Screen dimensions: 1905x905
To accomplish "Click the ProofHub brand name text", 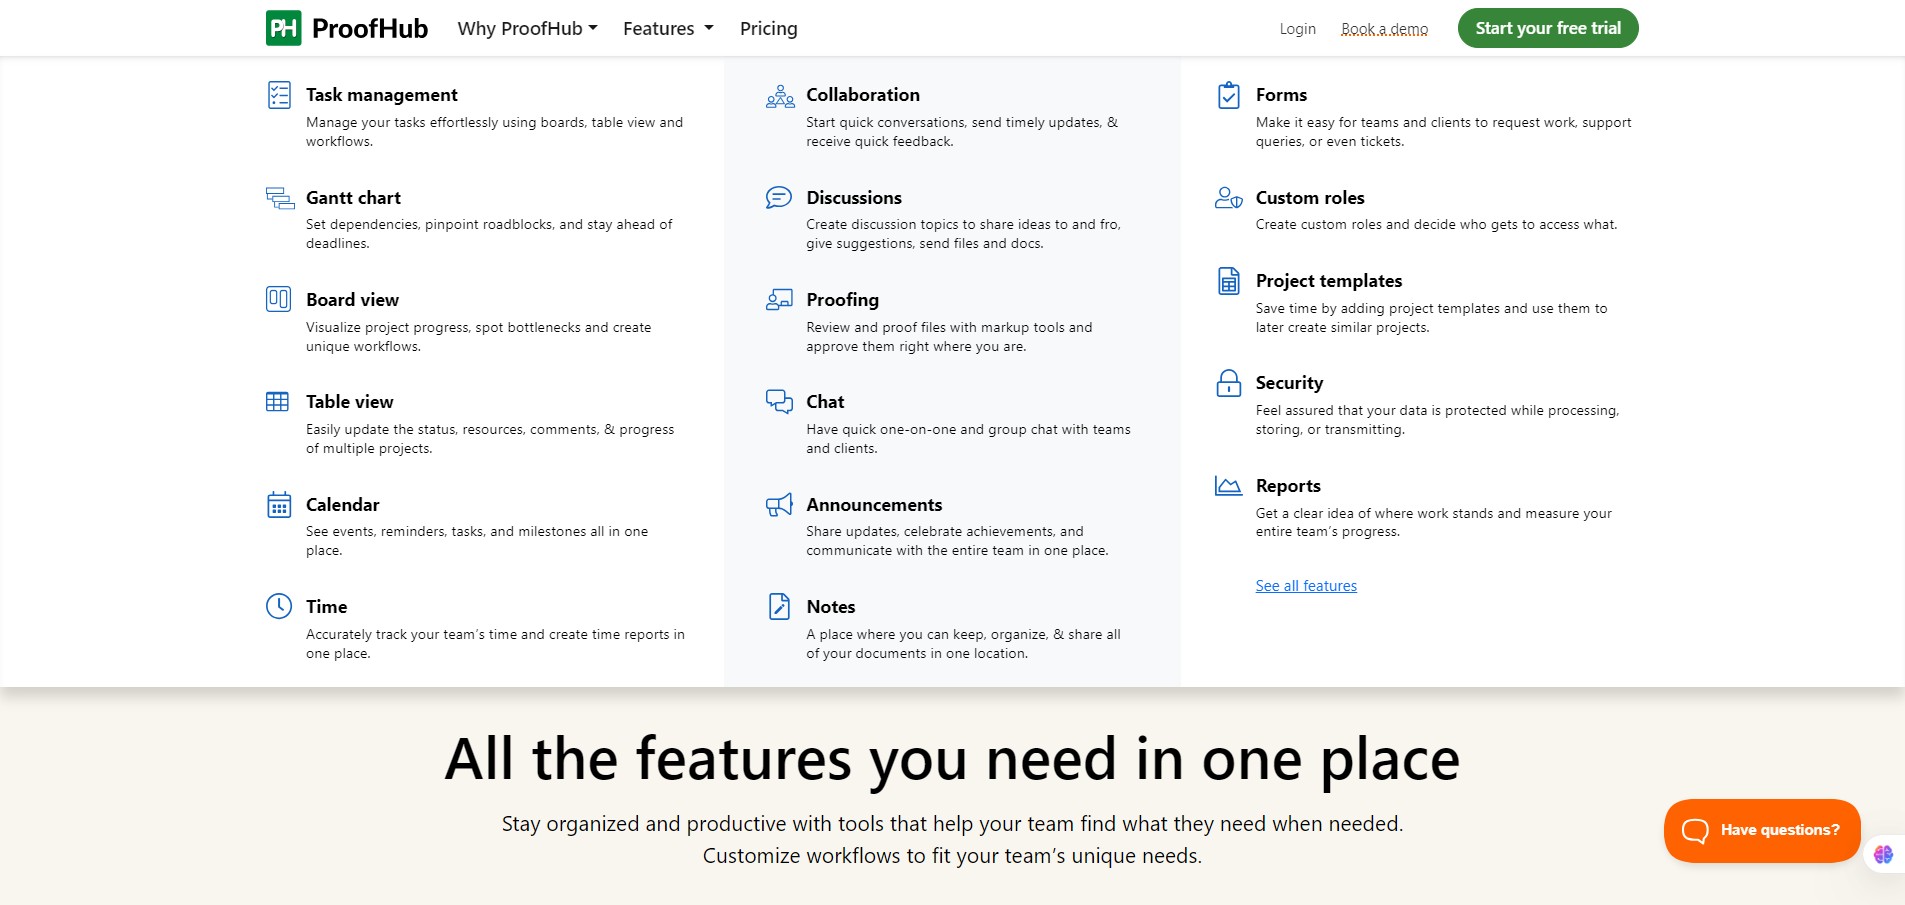I will (370, 28).
